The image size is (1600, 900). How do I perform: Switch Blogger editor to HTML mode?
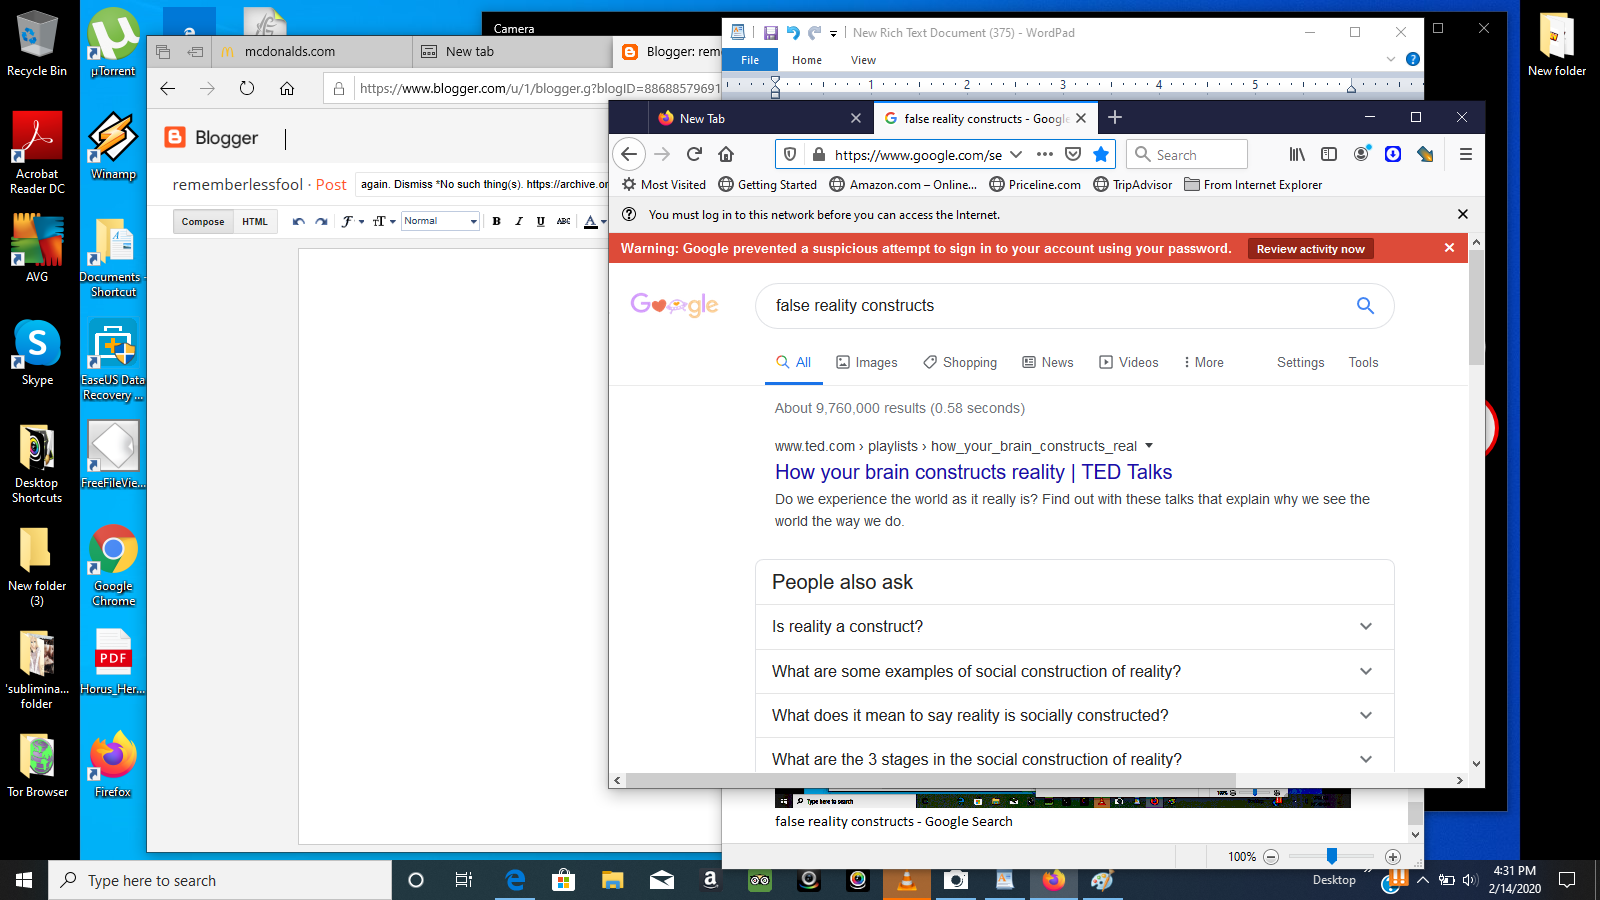255,221
